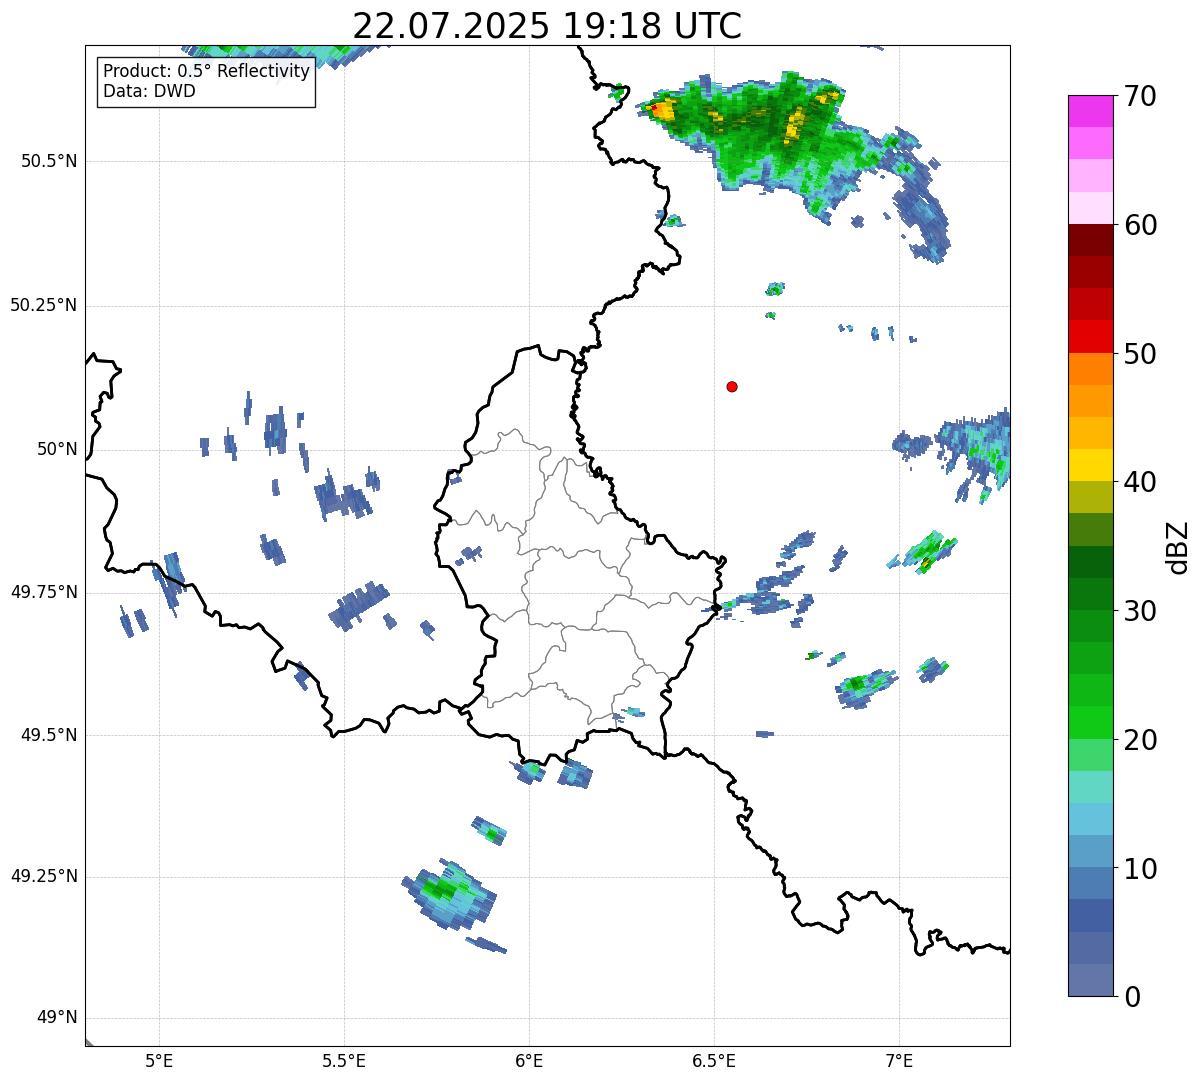
Task: Click the 50.5°N latitude label
Action: pyautogui.click(x=49, y=161)
